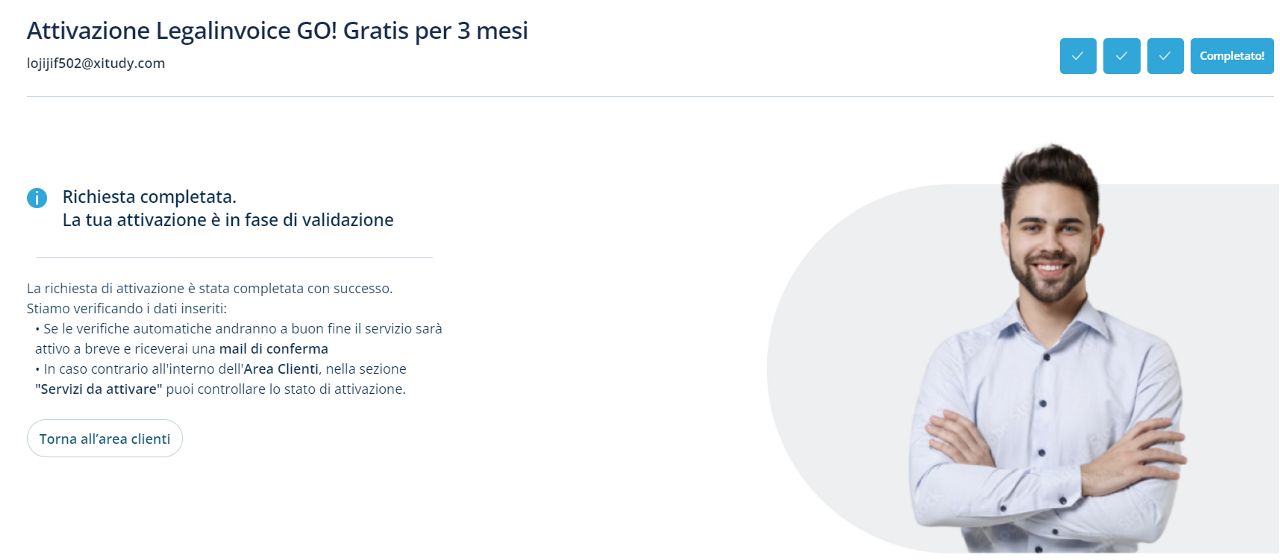Click the fase di validazione heading line
The height and width of the screenshot is (560, 1280).
[228, 220]
